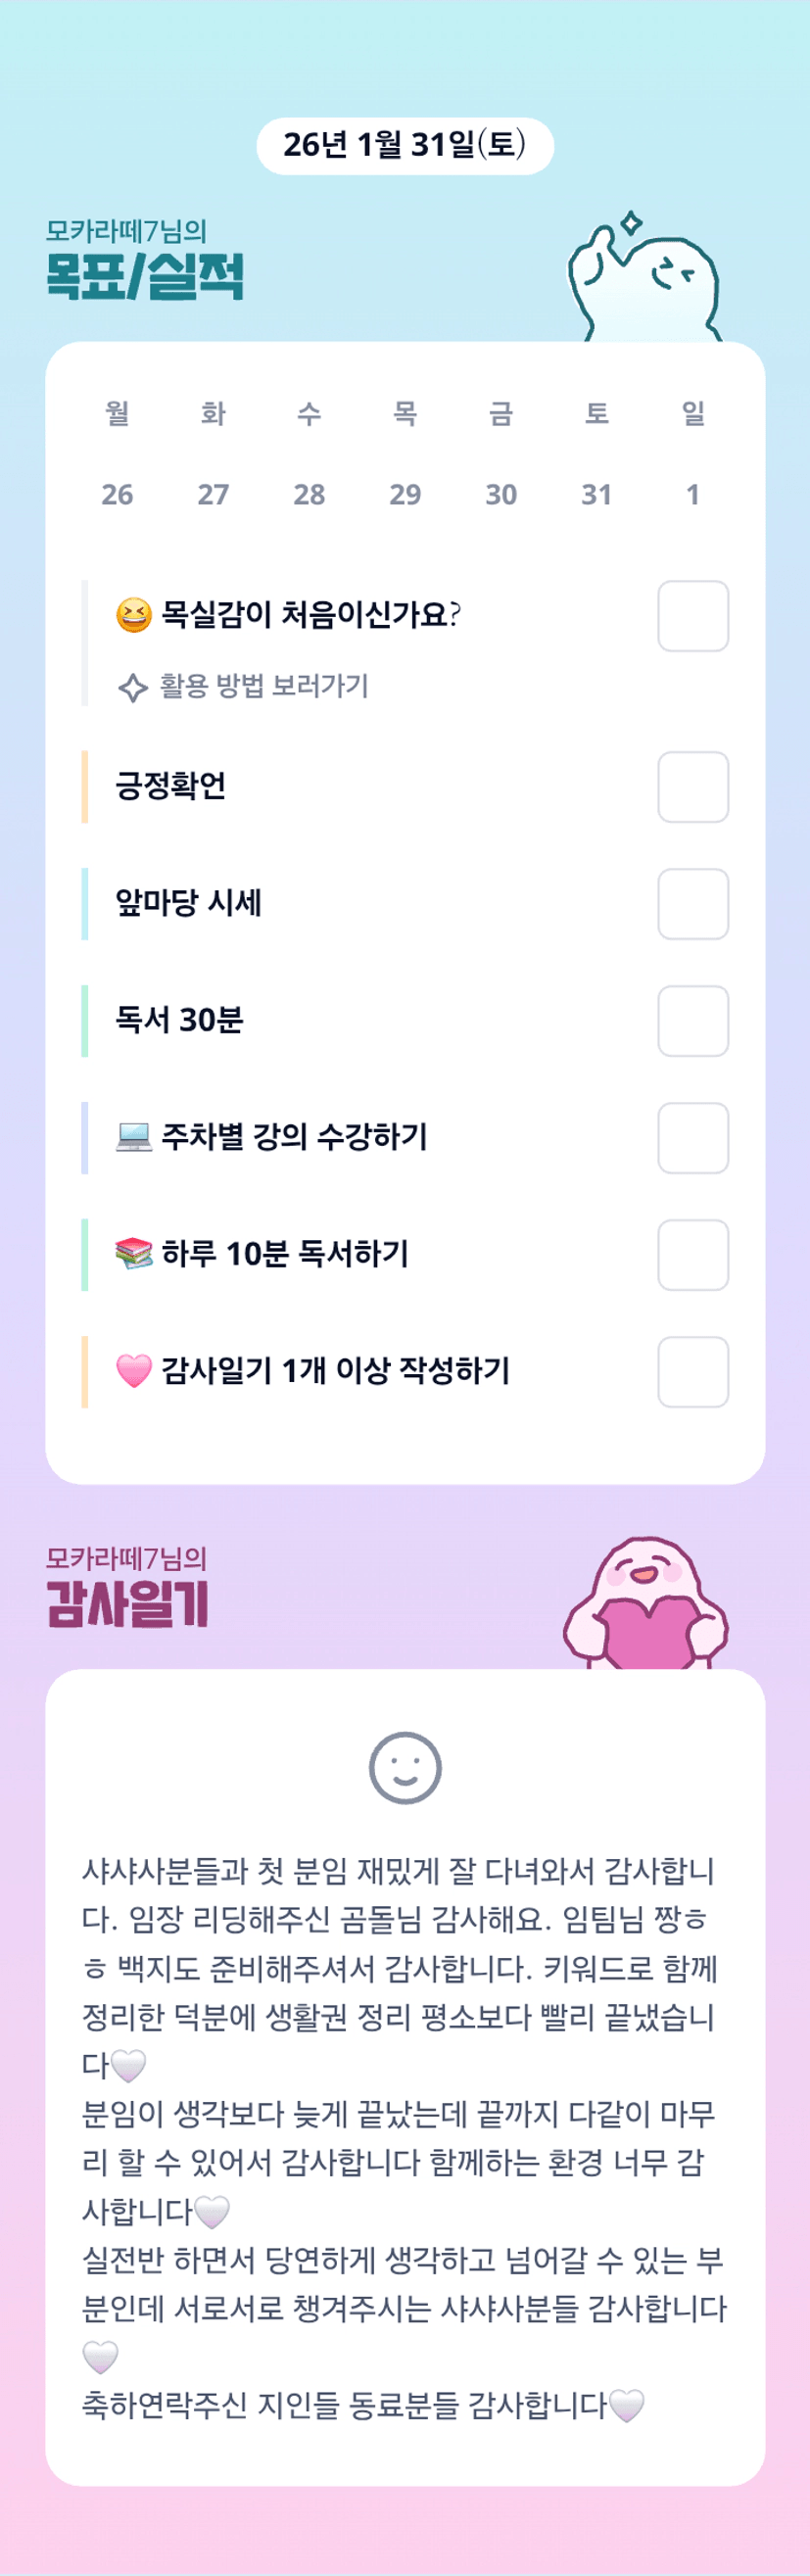Image resolution: width=810 pixels, height=2576 pixels.
Task: Open the 활용 방법 보러가기 link
Action: coord(264,687)
